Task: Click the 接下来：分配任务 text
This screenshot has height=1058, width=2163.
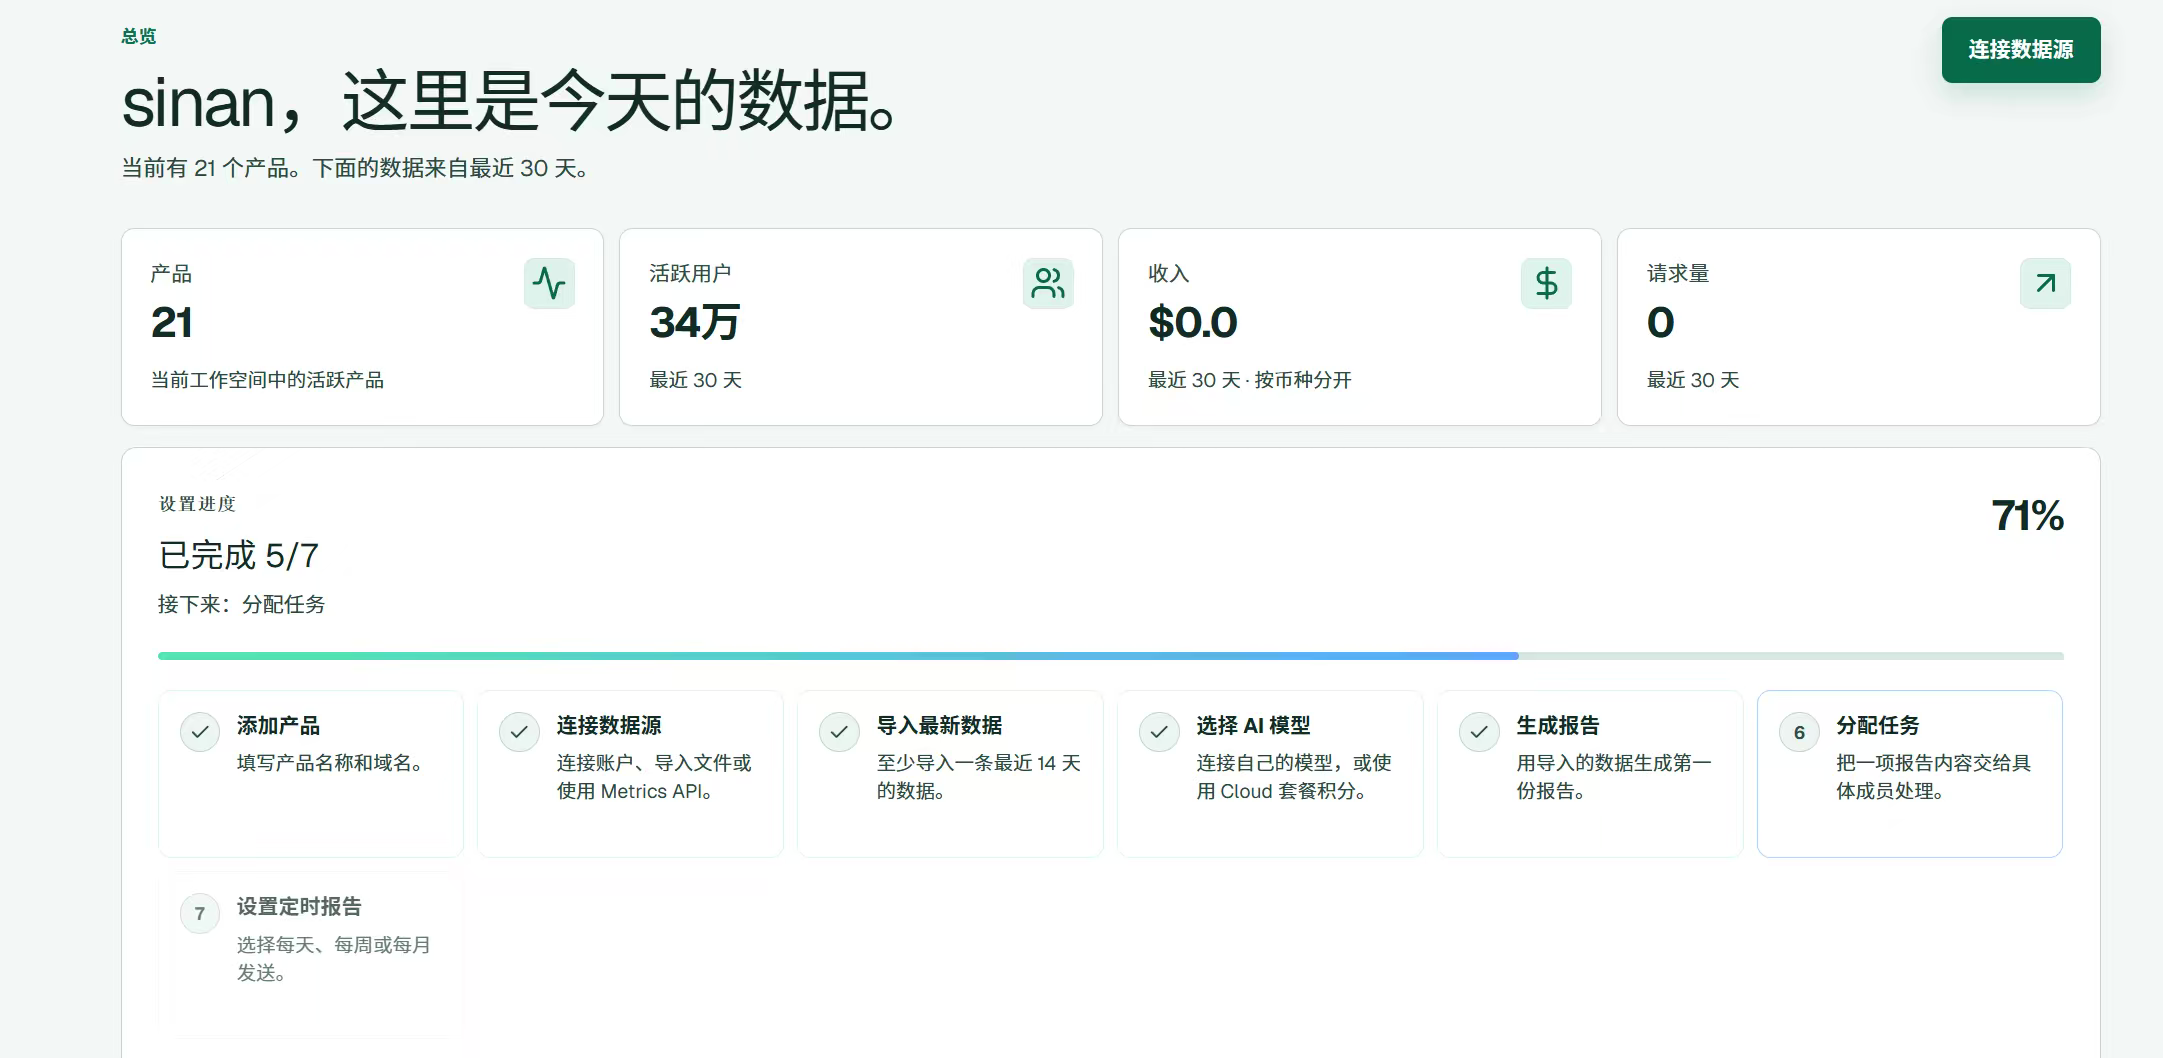Action: [x=241, y=604]
